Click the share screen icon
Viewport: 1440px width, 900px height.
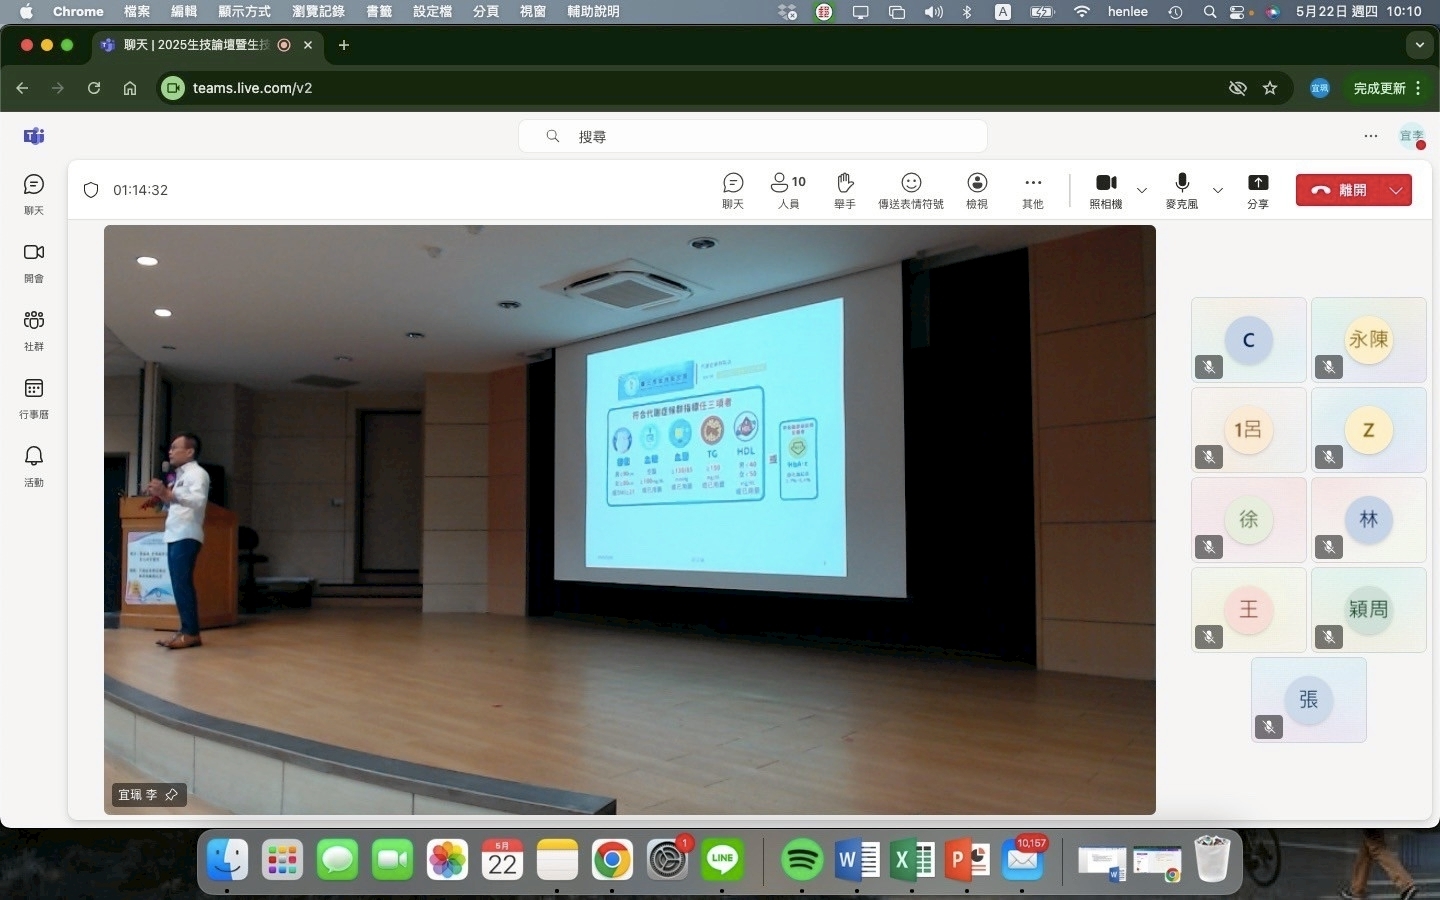pyautogui.click(x=1257, y=189)
